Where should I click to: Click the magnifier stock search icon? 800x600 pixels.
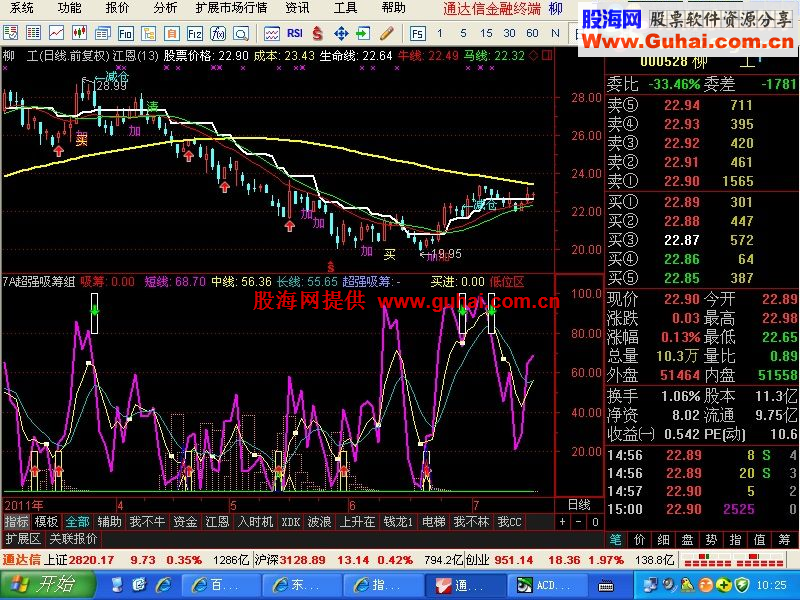pos(241,33)
